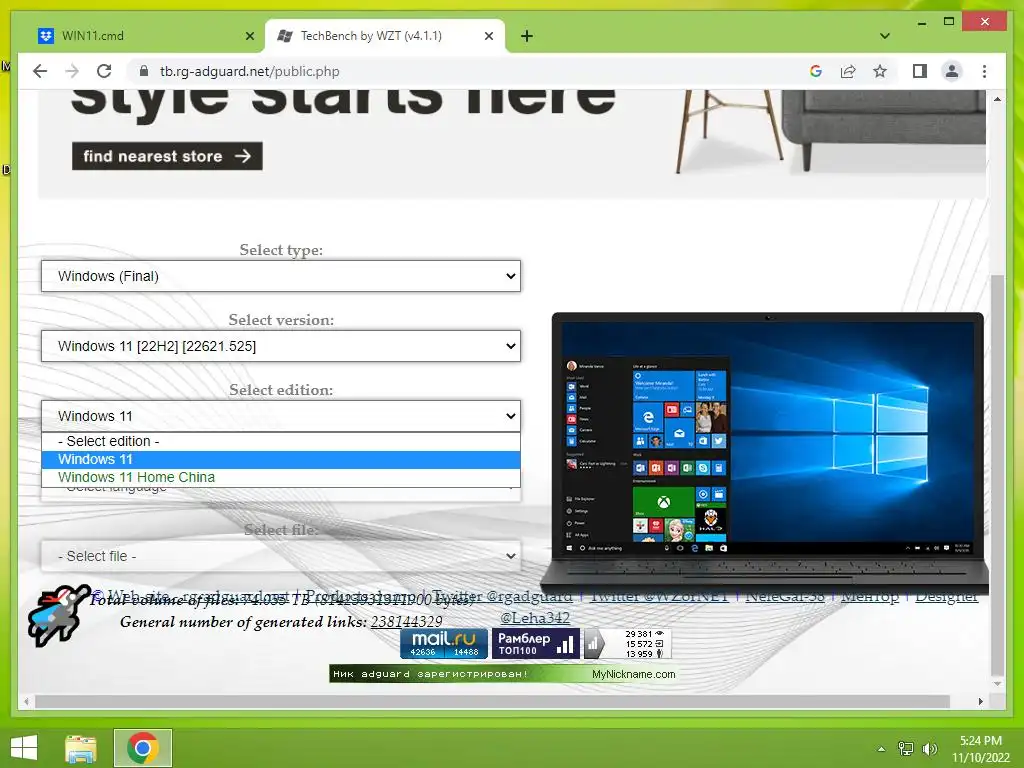Viewport: 1024px width, 768px height.
Task: Open a new browser tab
Action: pyautogui.click(x=527, y=36)
